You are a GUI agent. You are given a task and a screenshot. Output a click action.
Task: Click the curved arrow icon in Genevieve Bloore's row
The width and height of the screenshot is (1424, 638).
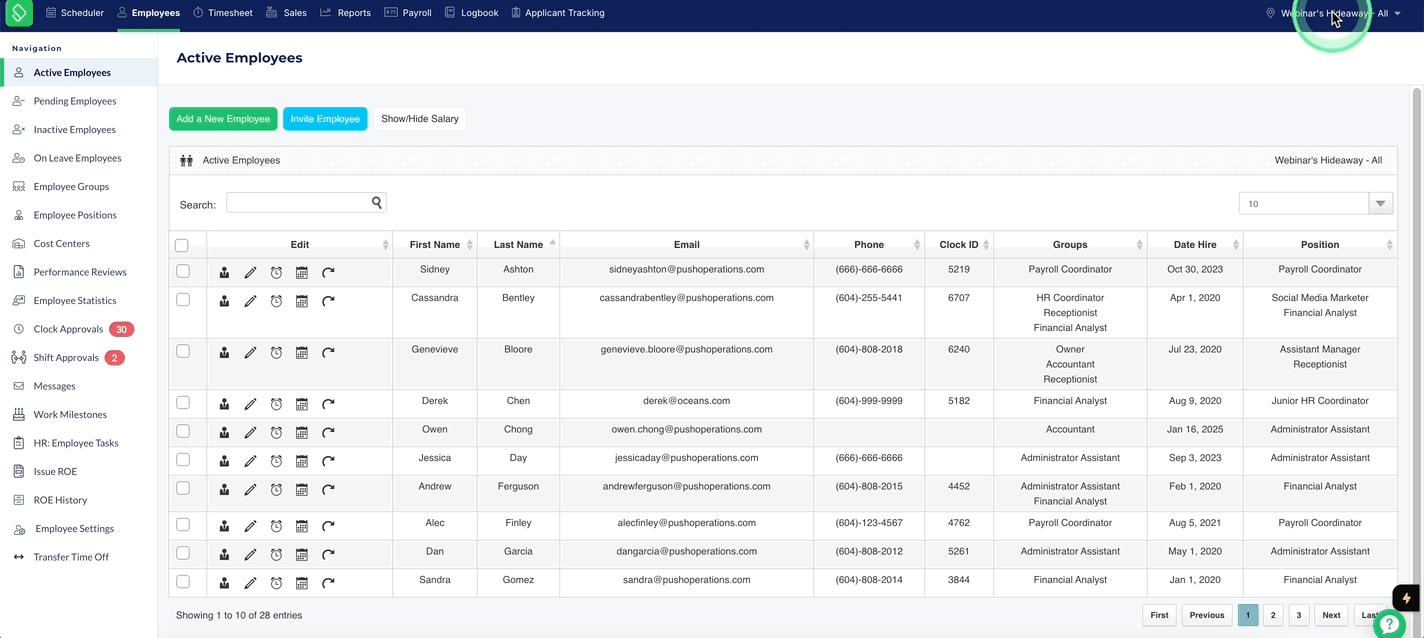point(328,352)
